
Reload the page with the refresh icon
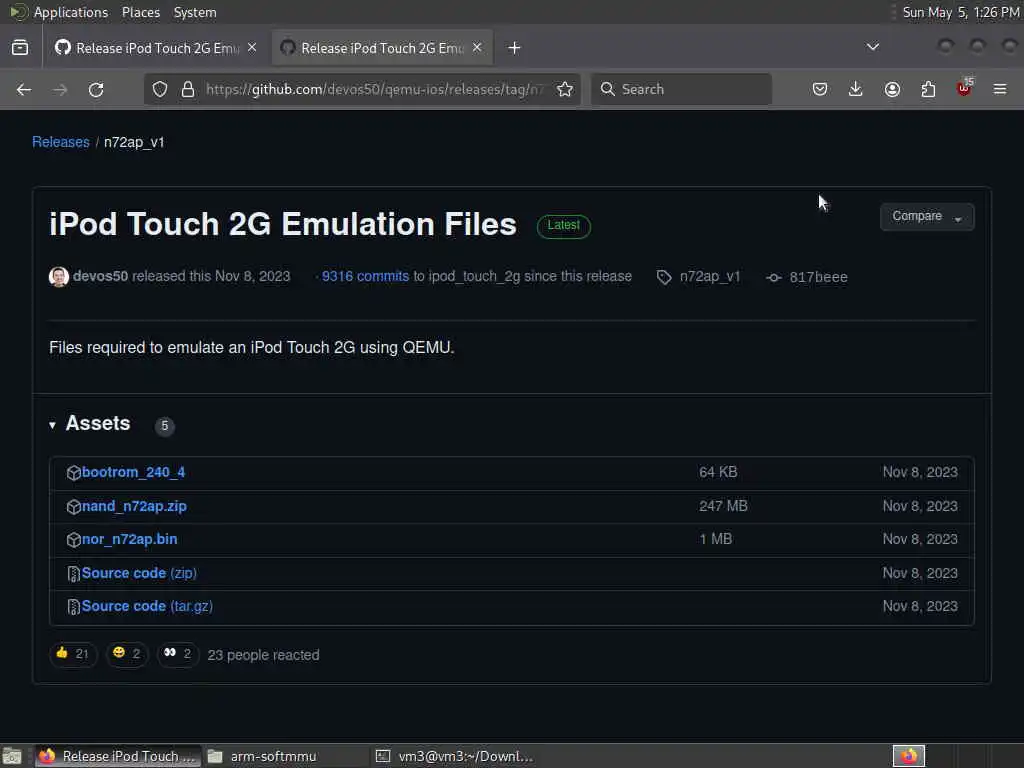tap(96, 89)
